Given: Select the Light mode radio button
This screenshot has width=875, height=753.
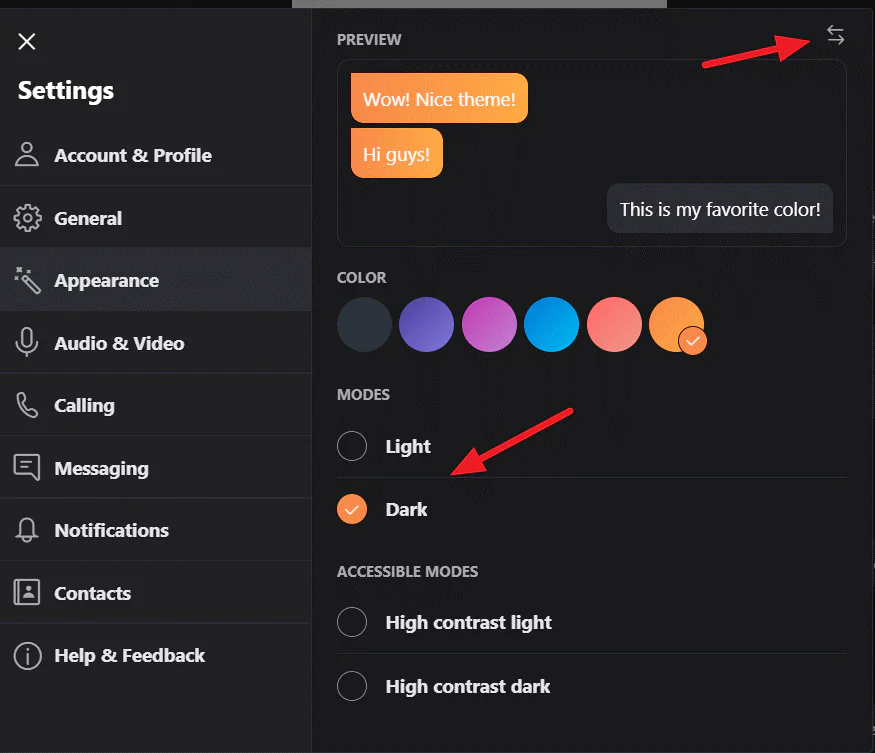Looking at the screenshot, I should pos(352,446).
